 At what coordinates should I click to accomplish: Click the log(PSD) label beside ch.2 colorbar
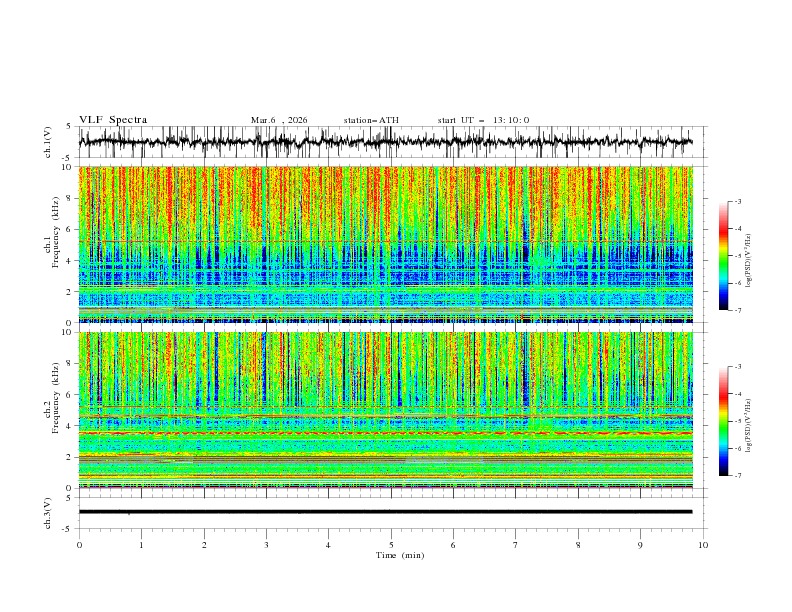748,426
